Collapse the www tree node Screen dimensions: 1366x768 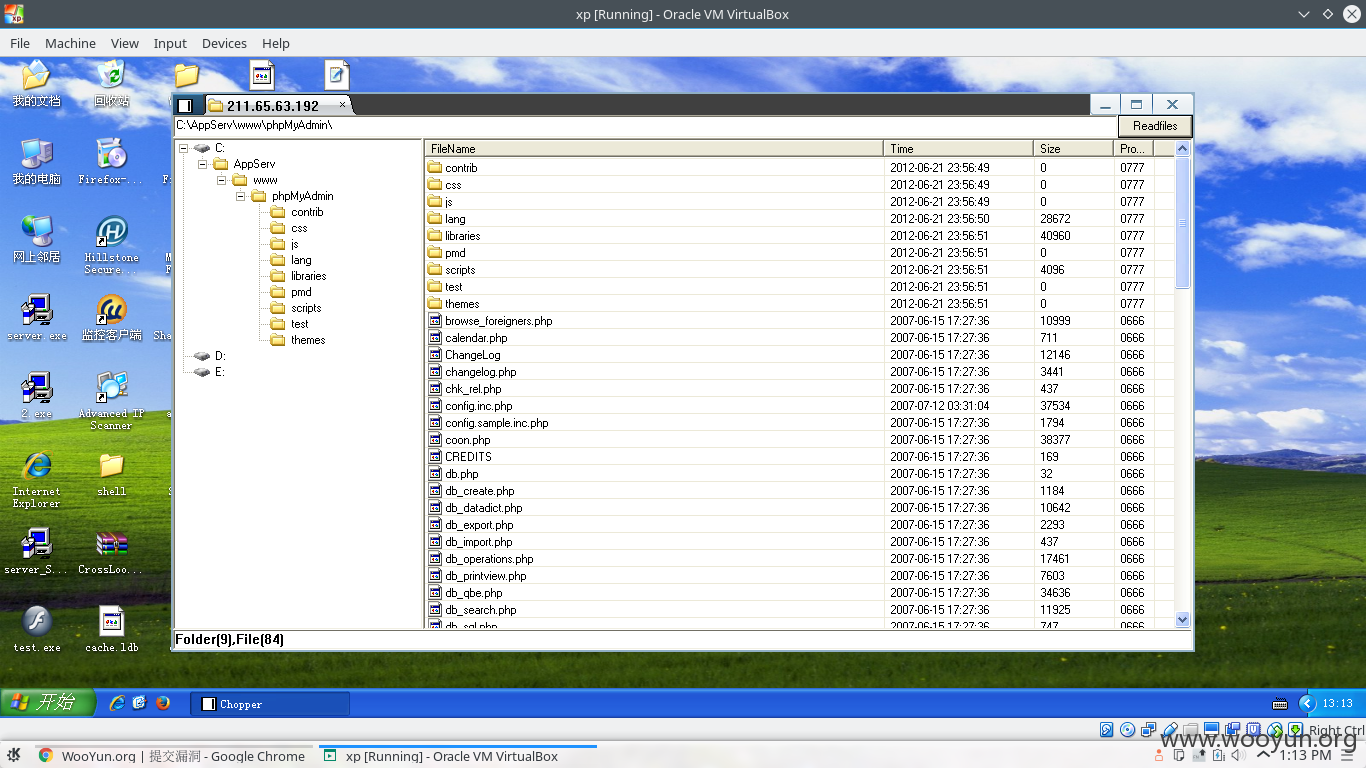(x=222, y=180)
